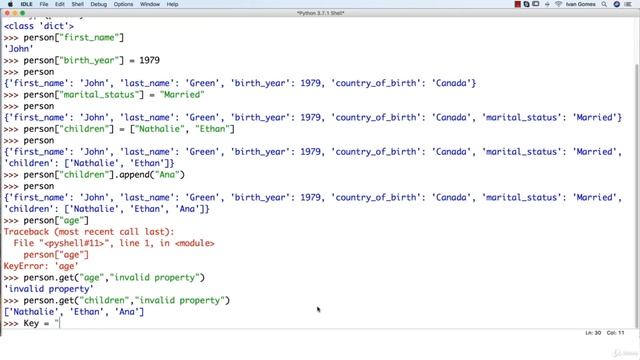
Task: Open the Edit menu
Action: (60, 4)
